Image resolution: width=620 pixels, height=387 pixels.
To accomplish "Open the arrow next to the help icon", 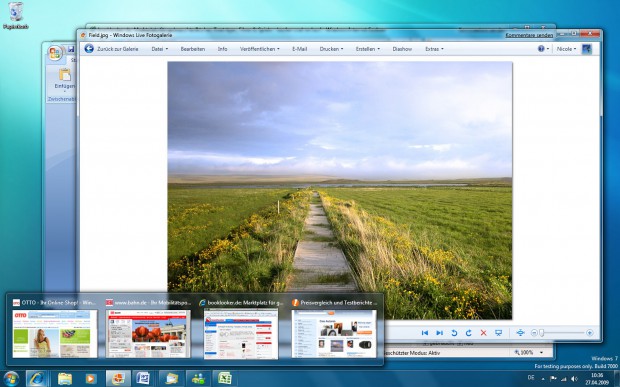I will tap(548, 49).
